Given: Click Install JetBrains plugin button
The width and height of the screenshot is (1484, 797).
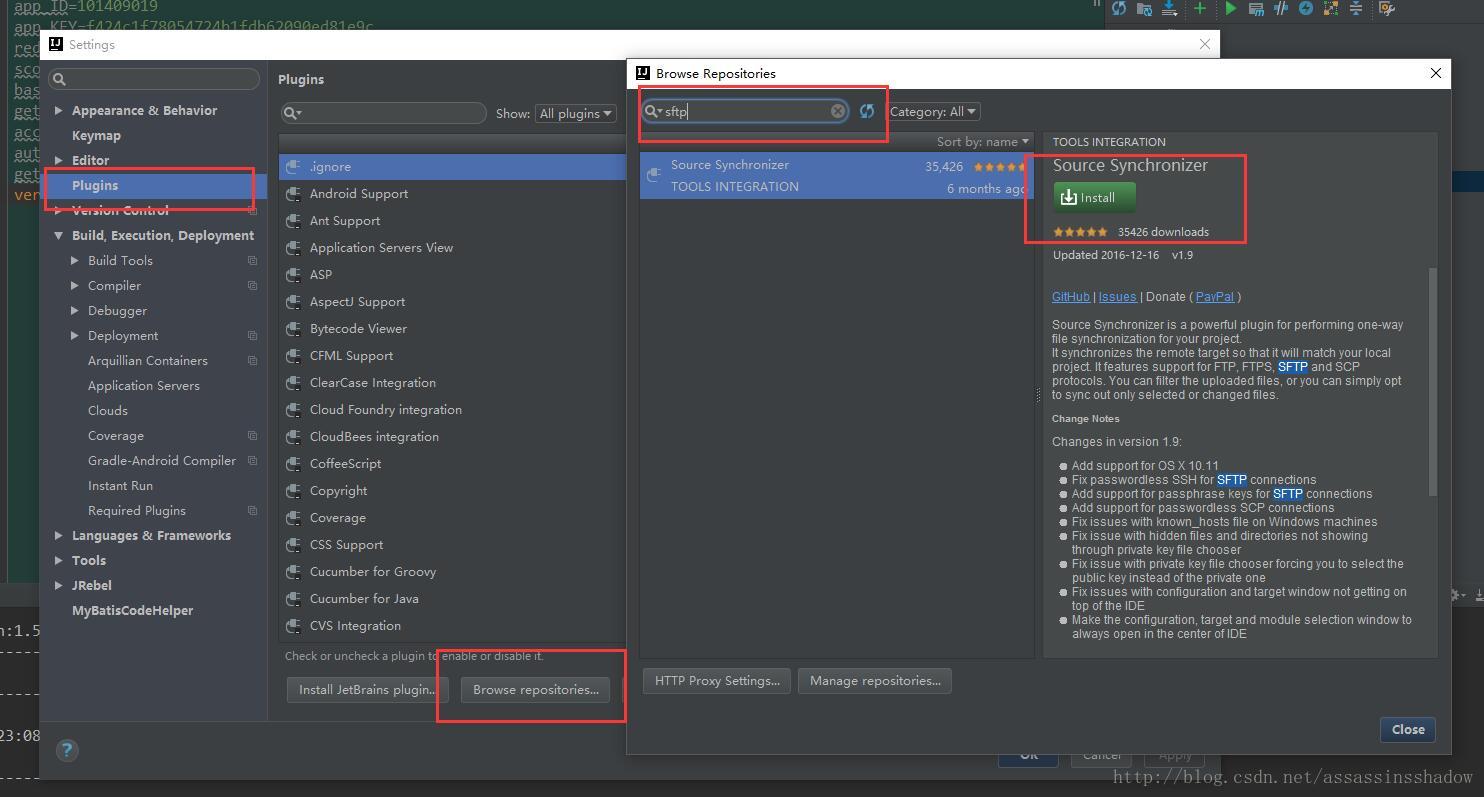Looking at the screenshot, I should (x=367, y=689).
